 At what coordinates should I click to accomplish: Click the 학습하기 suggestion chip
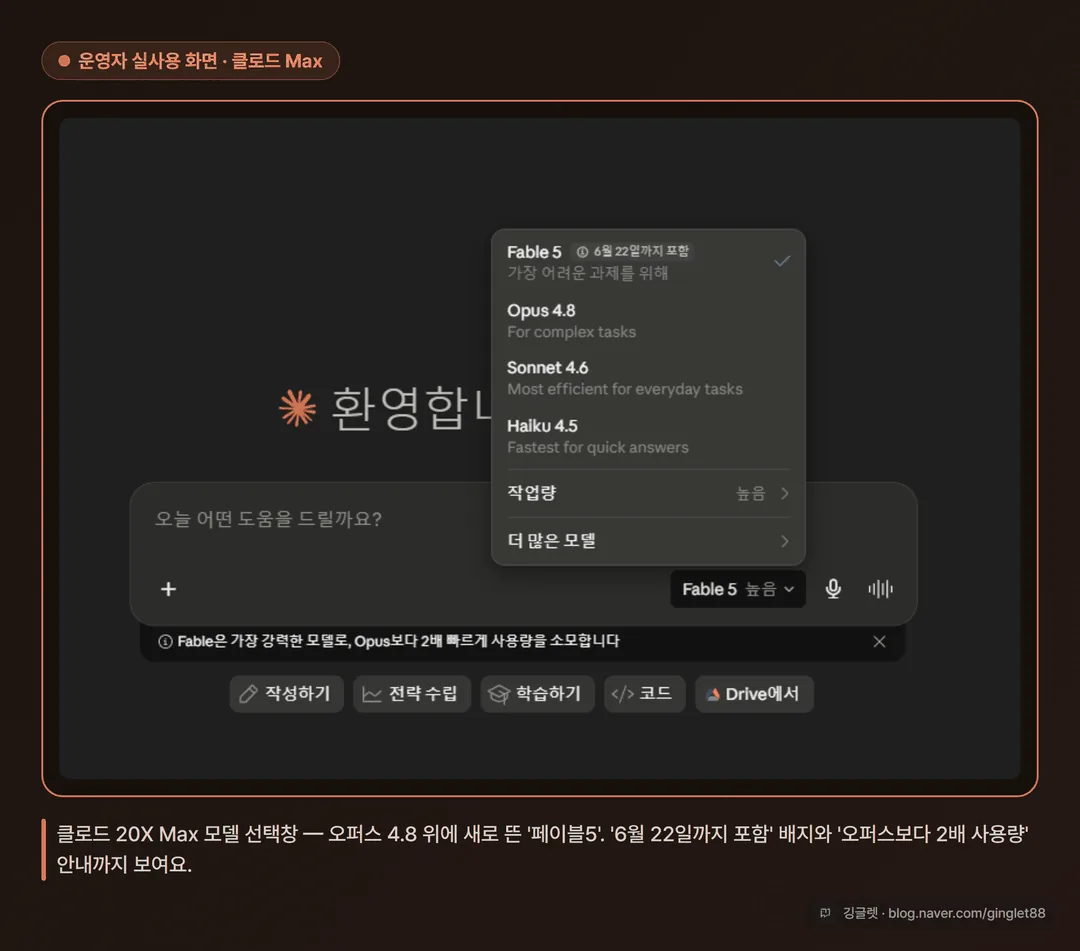[x=537, y=693]
